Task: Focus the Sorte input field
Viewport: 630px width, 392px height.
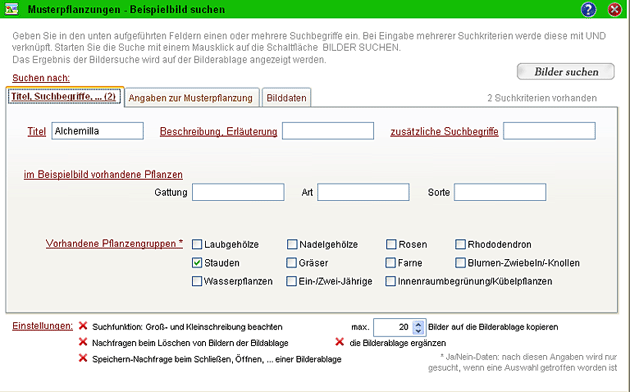Action: (500, 192)
